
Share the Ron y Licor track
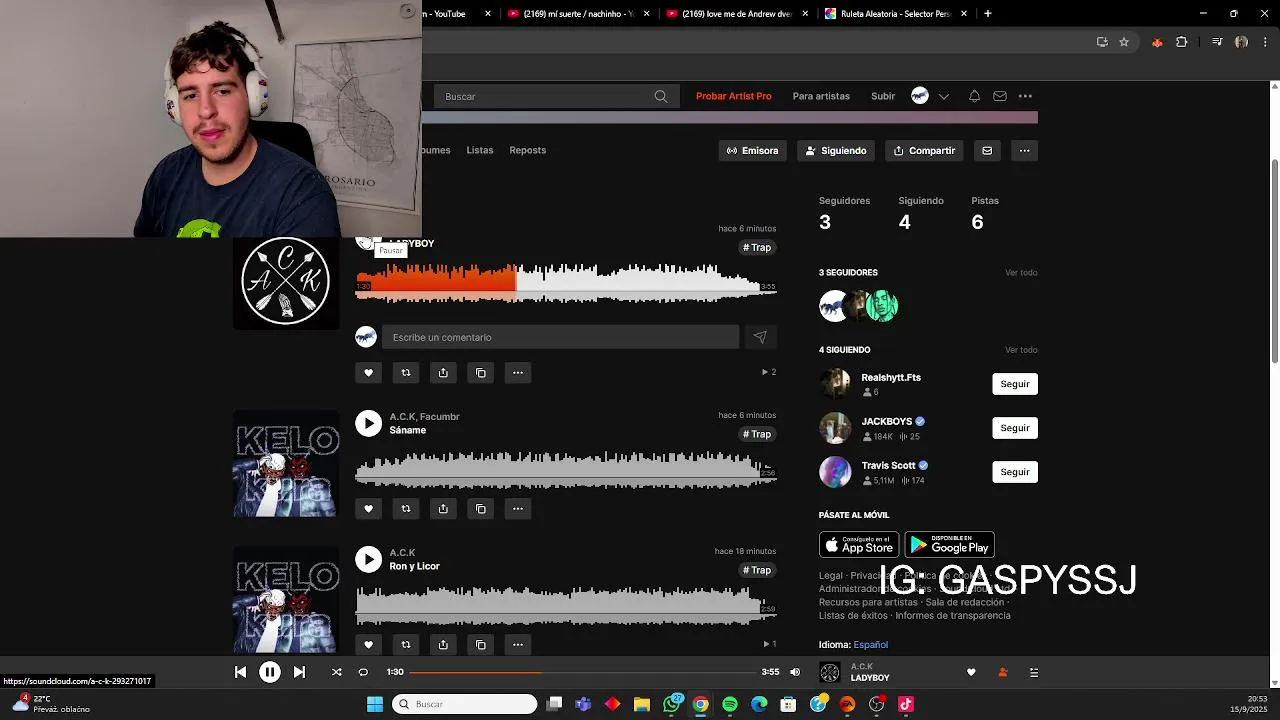coord(443,645)
